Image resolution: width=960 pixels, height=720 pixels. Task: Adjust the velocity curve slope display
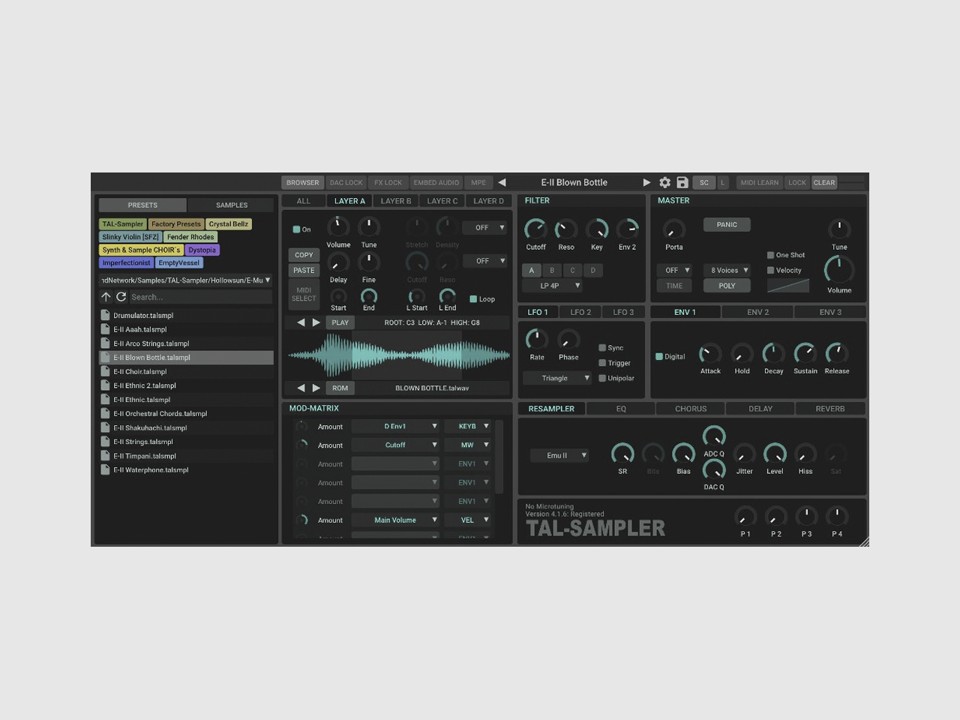point(788,286)
